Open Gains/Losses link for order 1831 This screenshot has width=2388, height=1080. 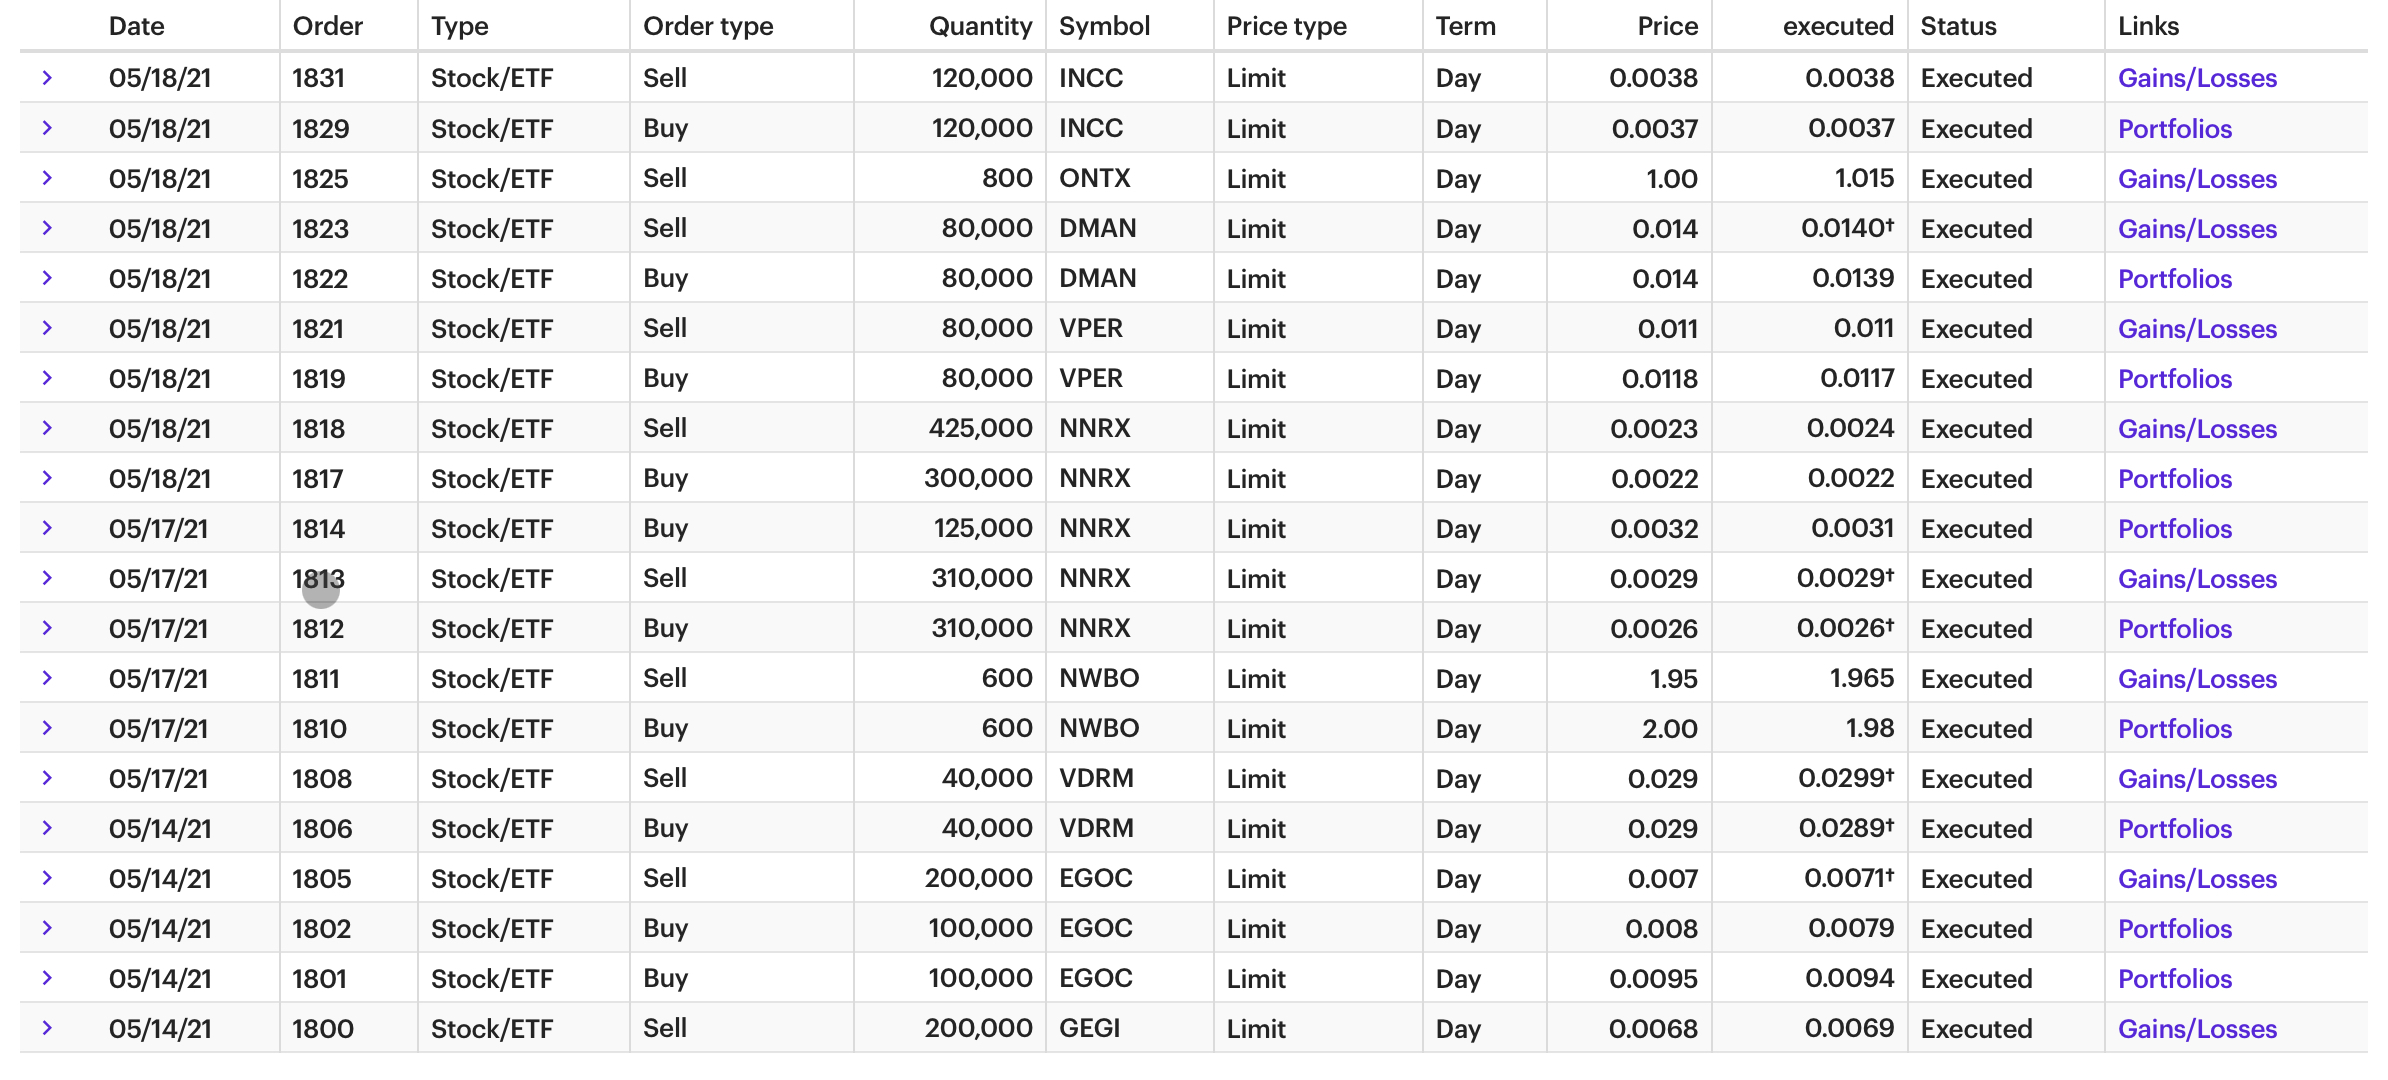coord(2197,78)
